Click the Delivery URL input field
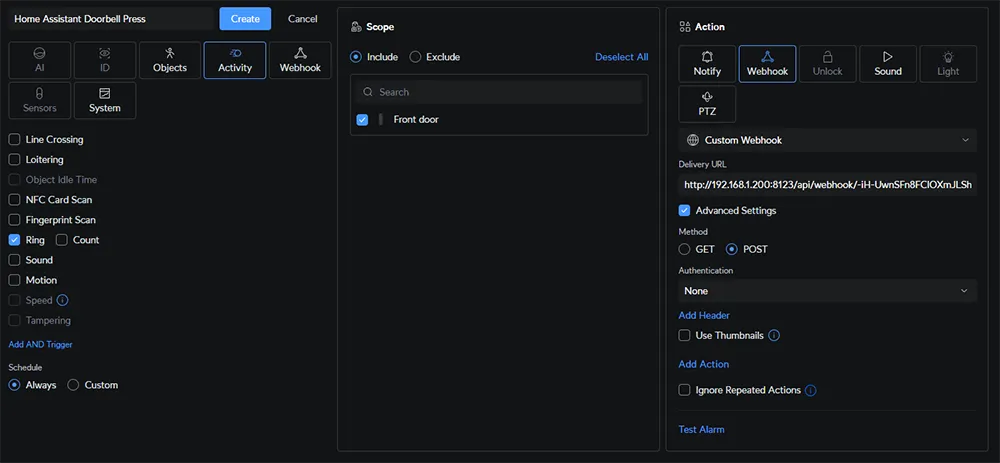The height and width of the screenshot is (463, 1000). pyautogui.click(x=827, y=185)
